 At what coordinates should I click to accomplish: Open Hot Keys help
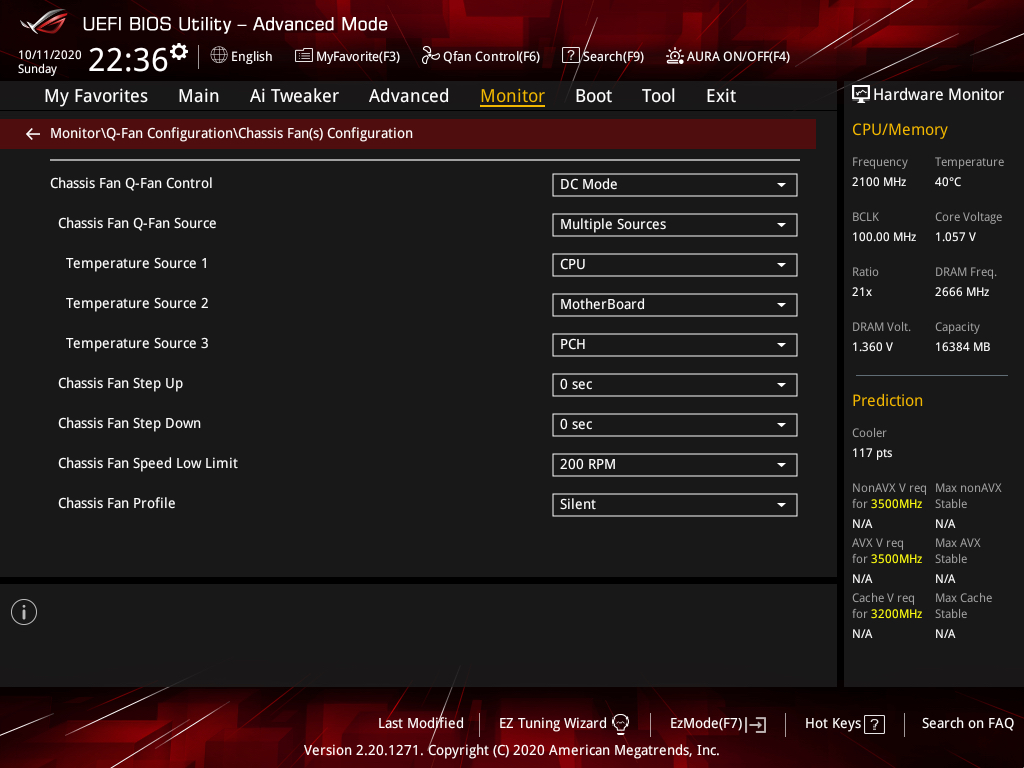tap(844, 724)
